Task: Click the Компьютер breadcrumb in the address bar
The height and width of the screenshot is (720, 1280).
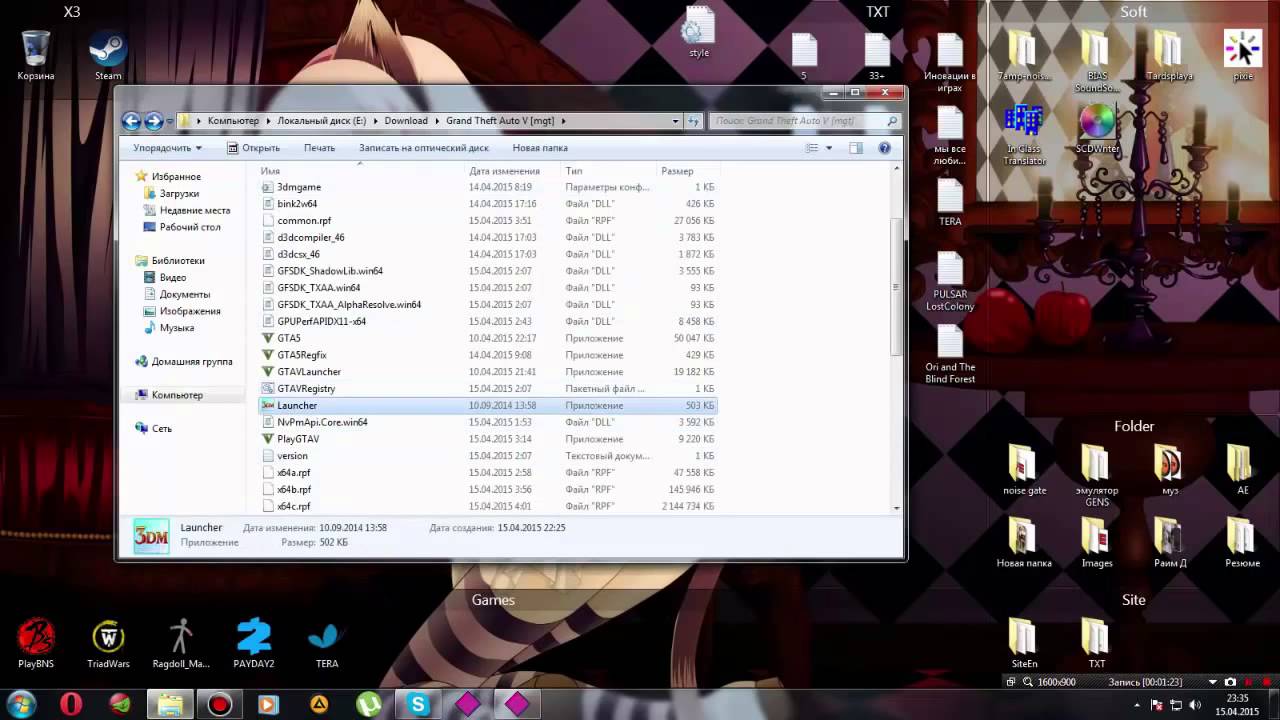Action: click(x=233, y=121)
